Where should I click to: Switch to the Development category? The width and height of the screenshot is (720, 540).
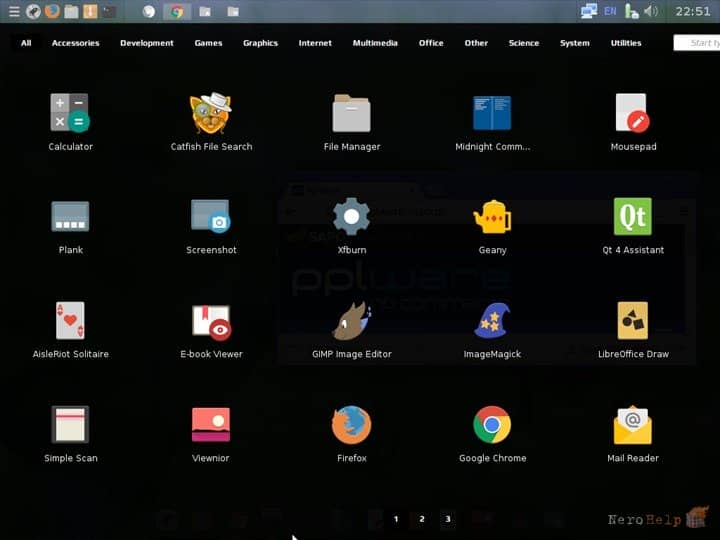point(147,43)
